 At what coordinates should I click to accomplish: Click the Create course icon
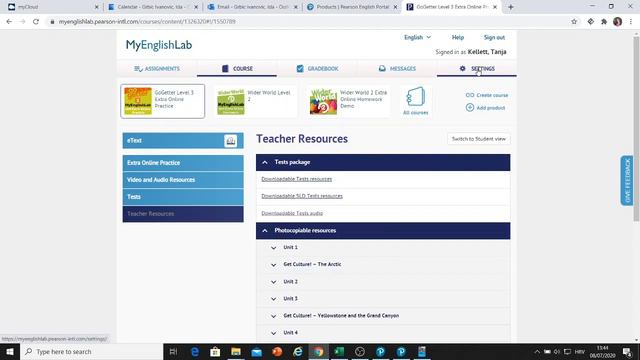coord(470,95)
